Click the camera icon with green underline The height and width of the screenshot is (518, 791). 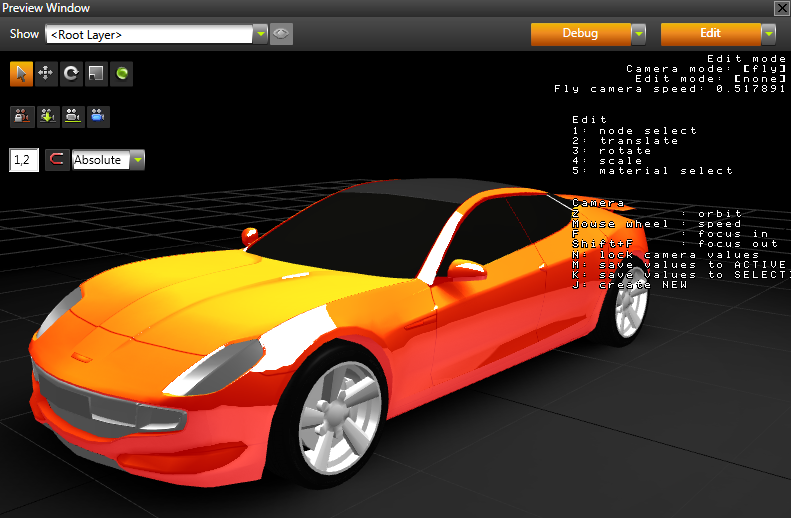72,116
